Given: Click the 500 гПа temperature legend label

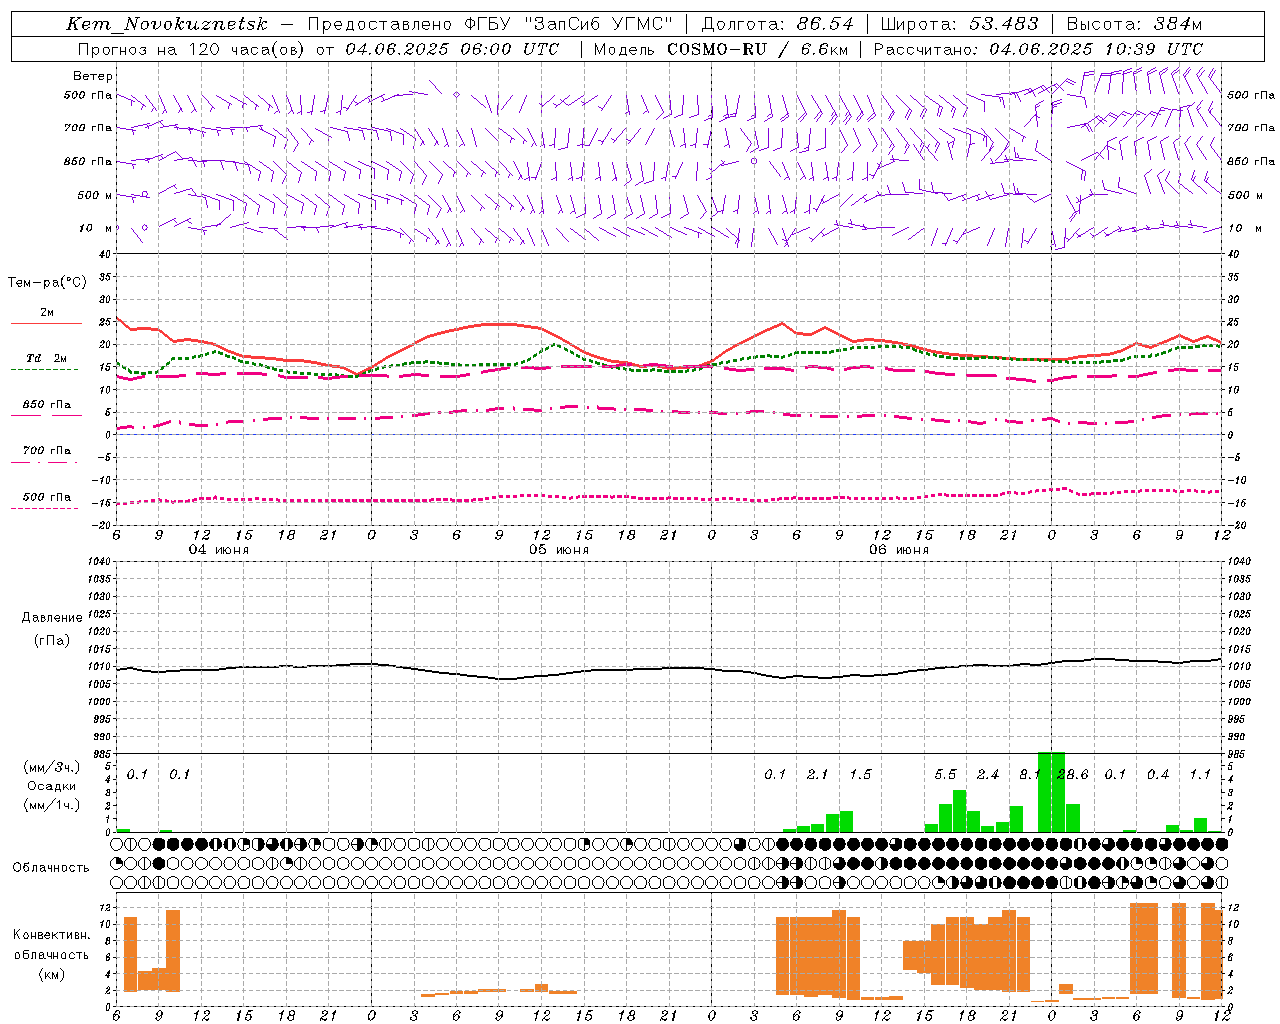Looking at the screenshot, I should coord(47,497).
